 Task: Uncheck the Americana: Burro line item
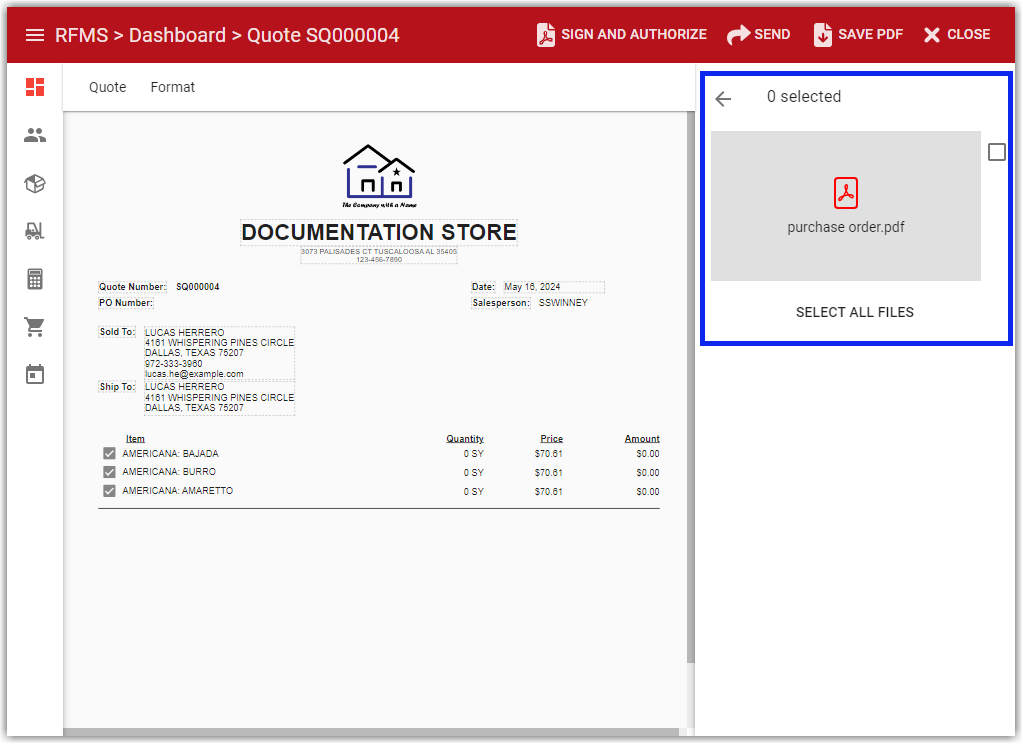[x=109, y=472]
